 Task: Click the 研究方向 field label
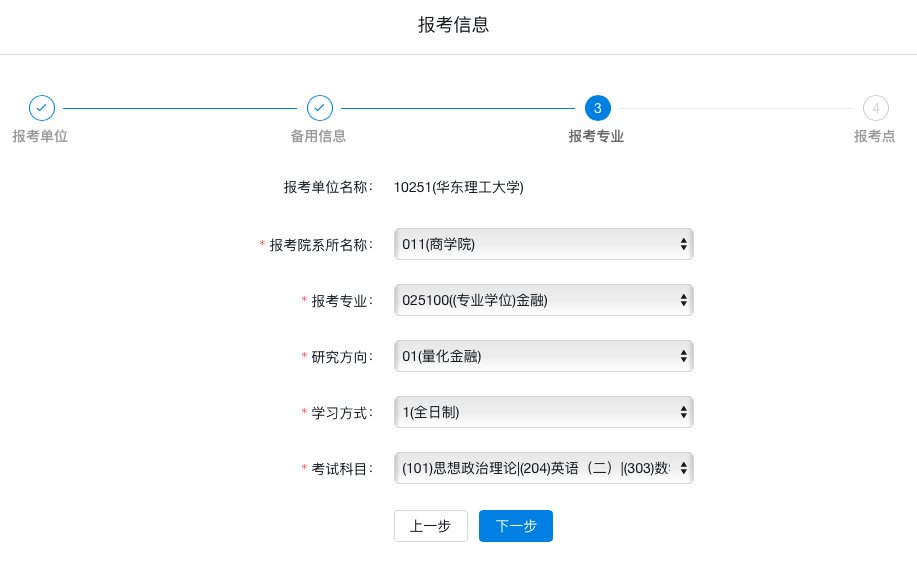(x=342, y=357)
